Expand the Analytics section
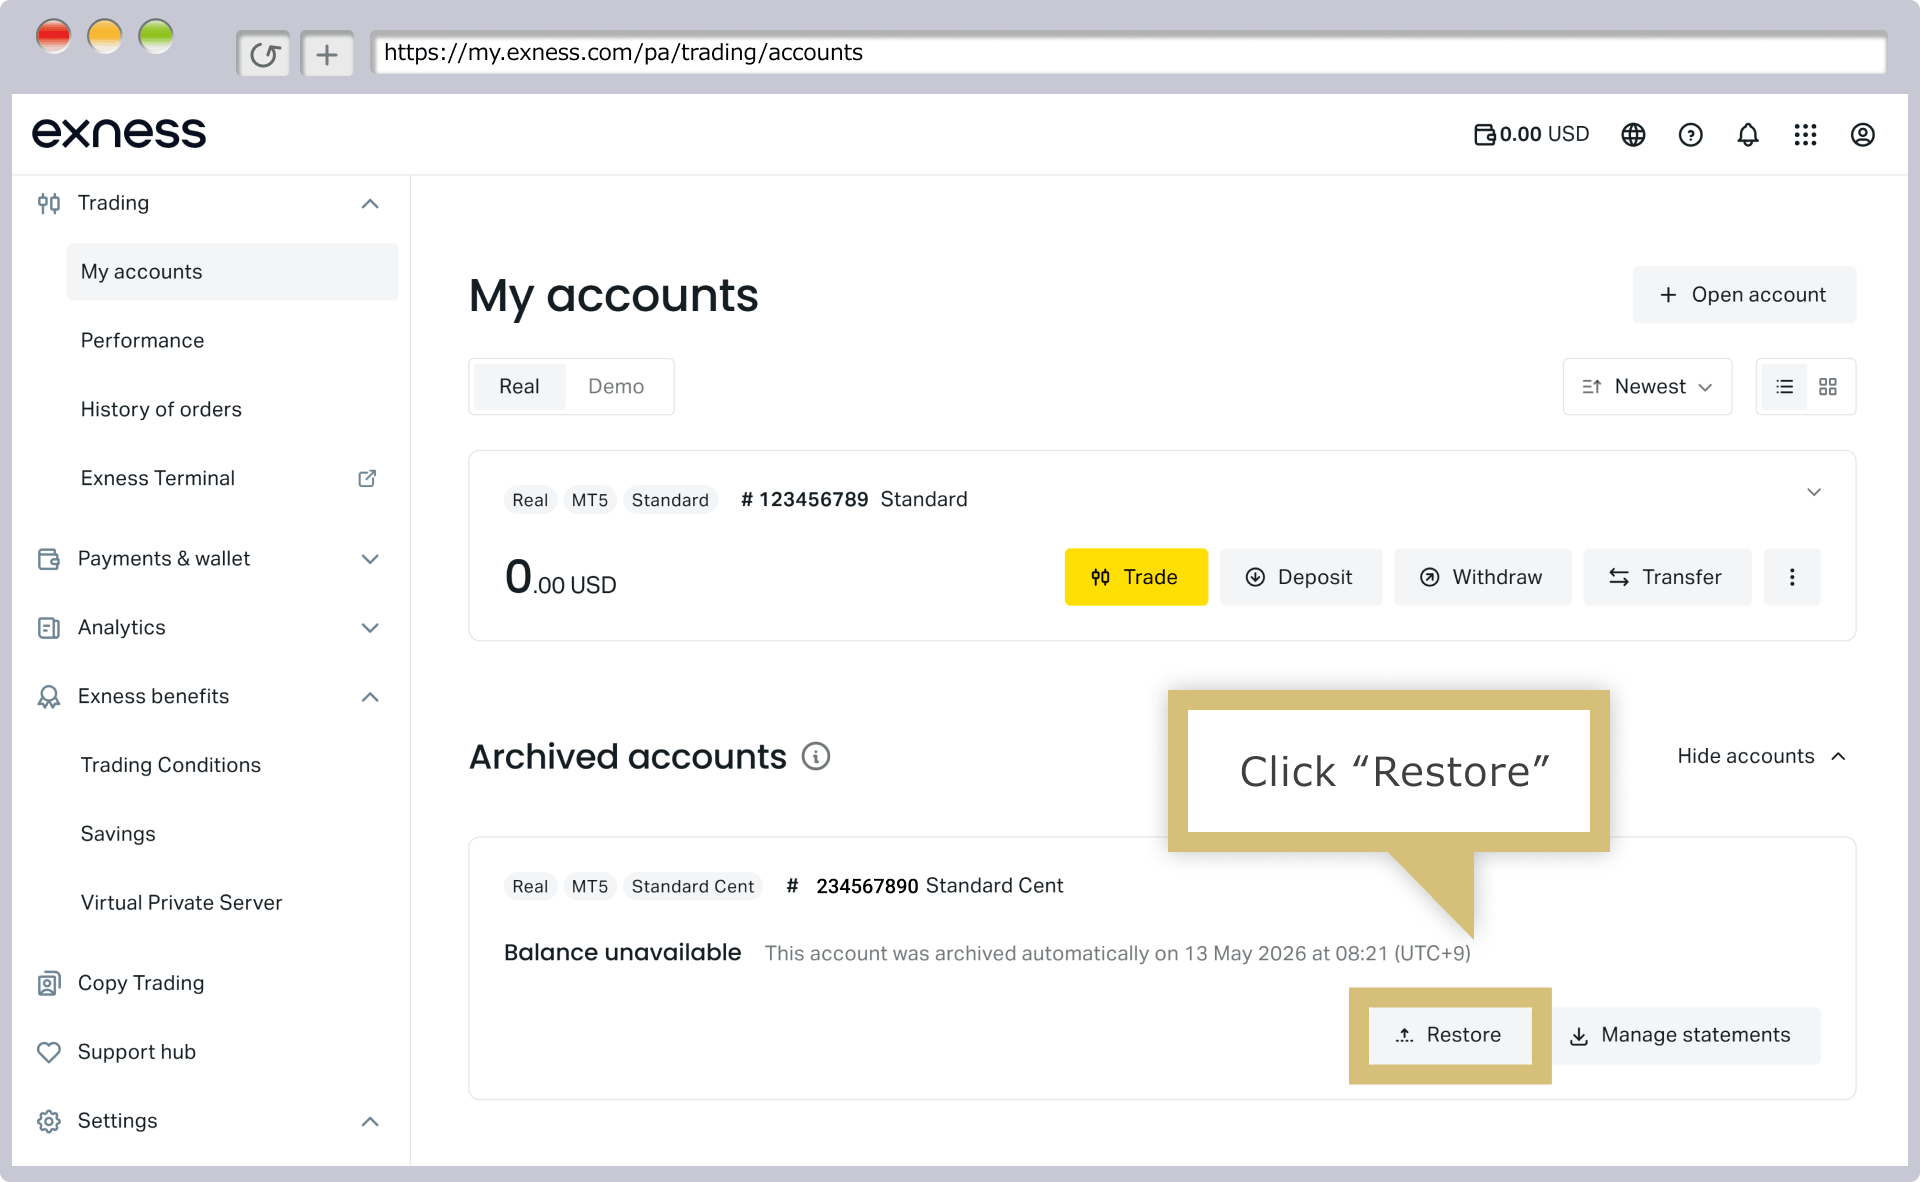Viewport: 1920px width, 1182px height. pyautogui.click(x=370, y=628)
